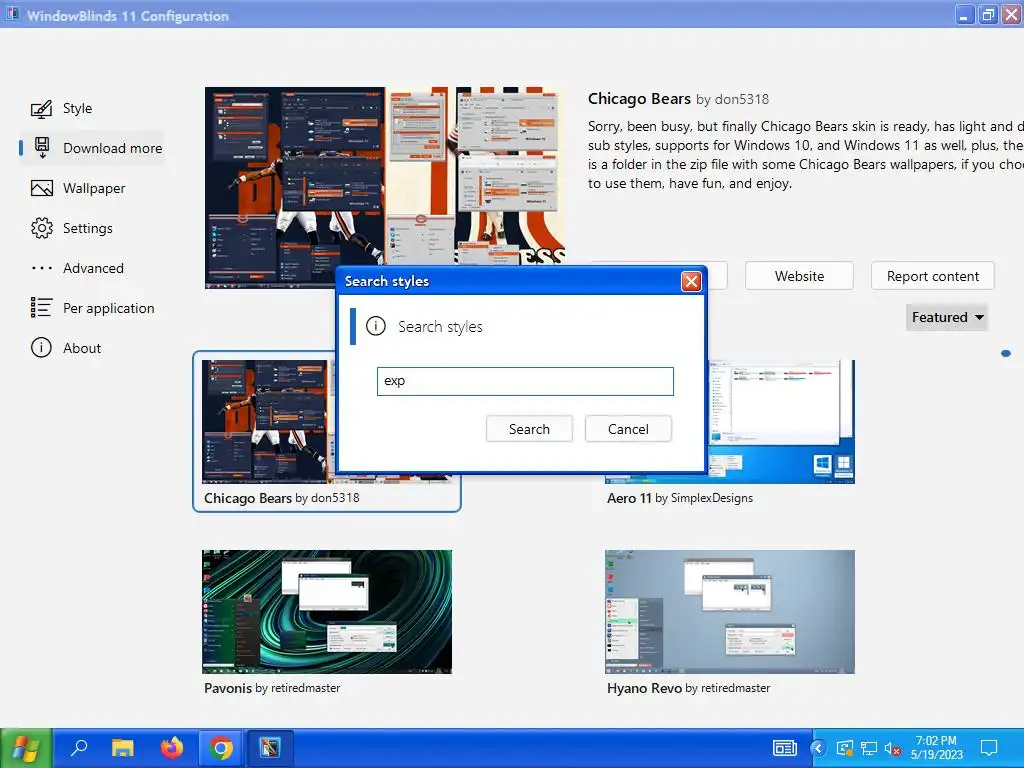Viewport: 1024px width, 768px height.
Task: Click the About info icon
Action: click(x=41, y=347)
